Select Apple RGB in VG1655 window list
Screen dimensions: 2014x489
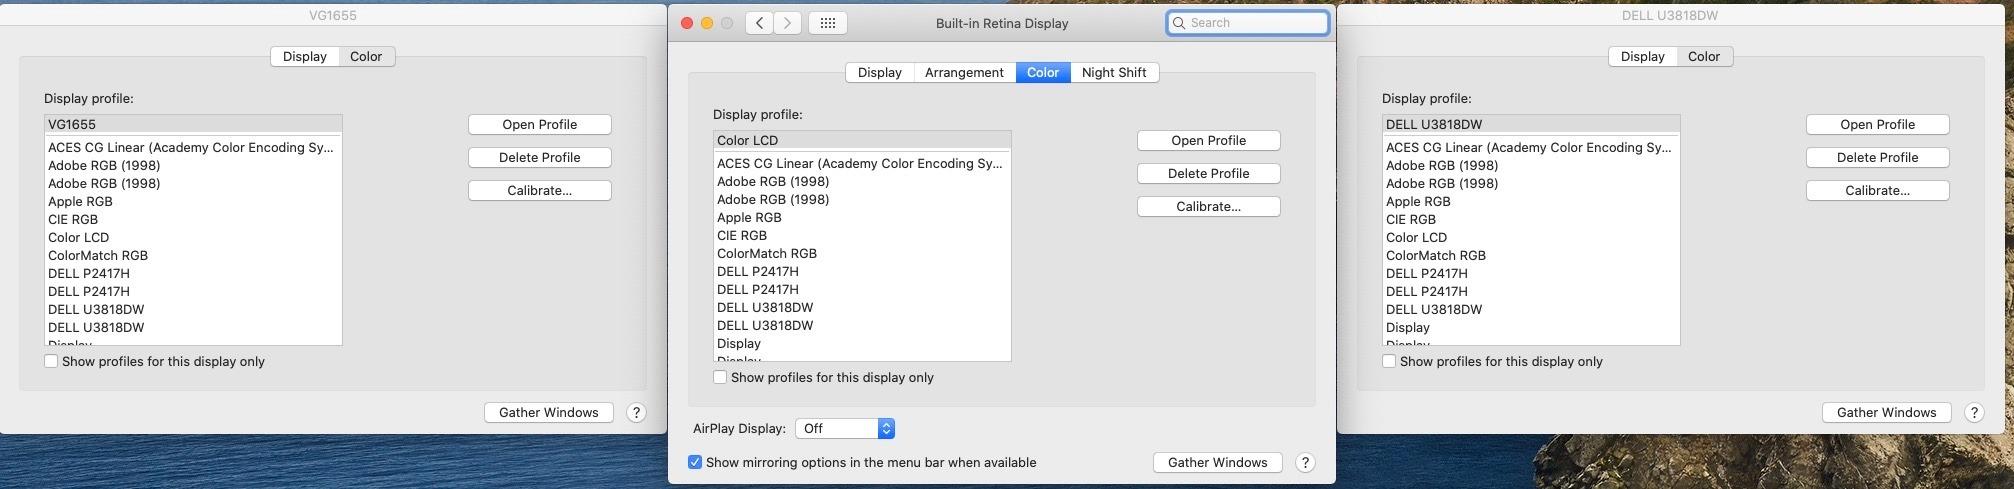193,201
